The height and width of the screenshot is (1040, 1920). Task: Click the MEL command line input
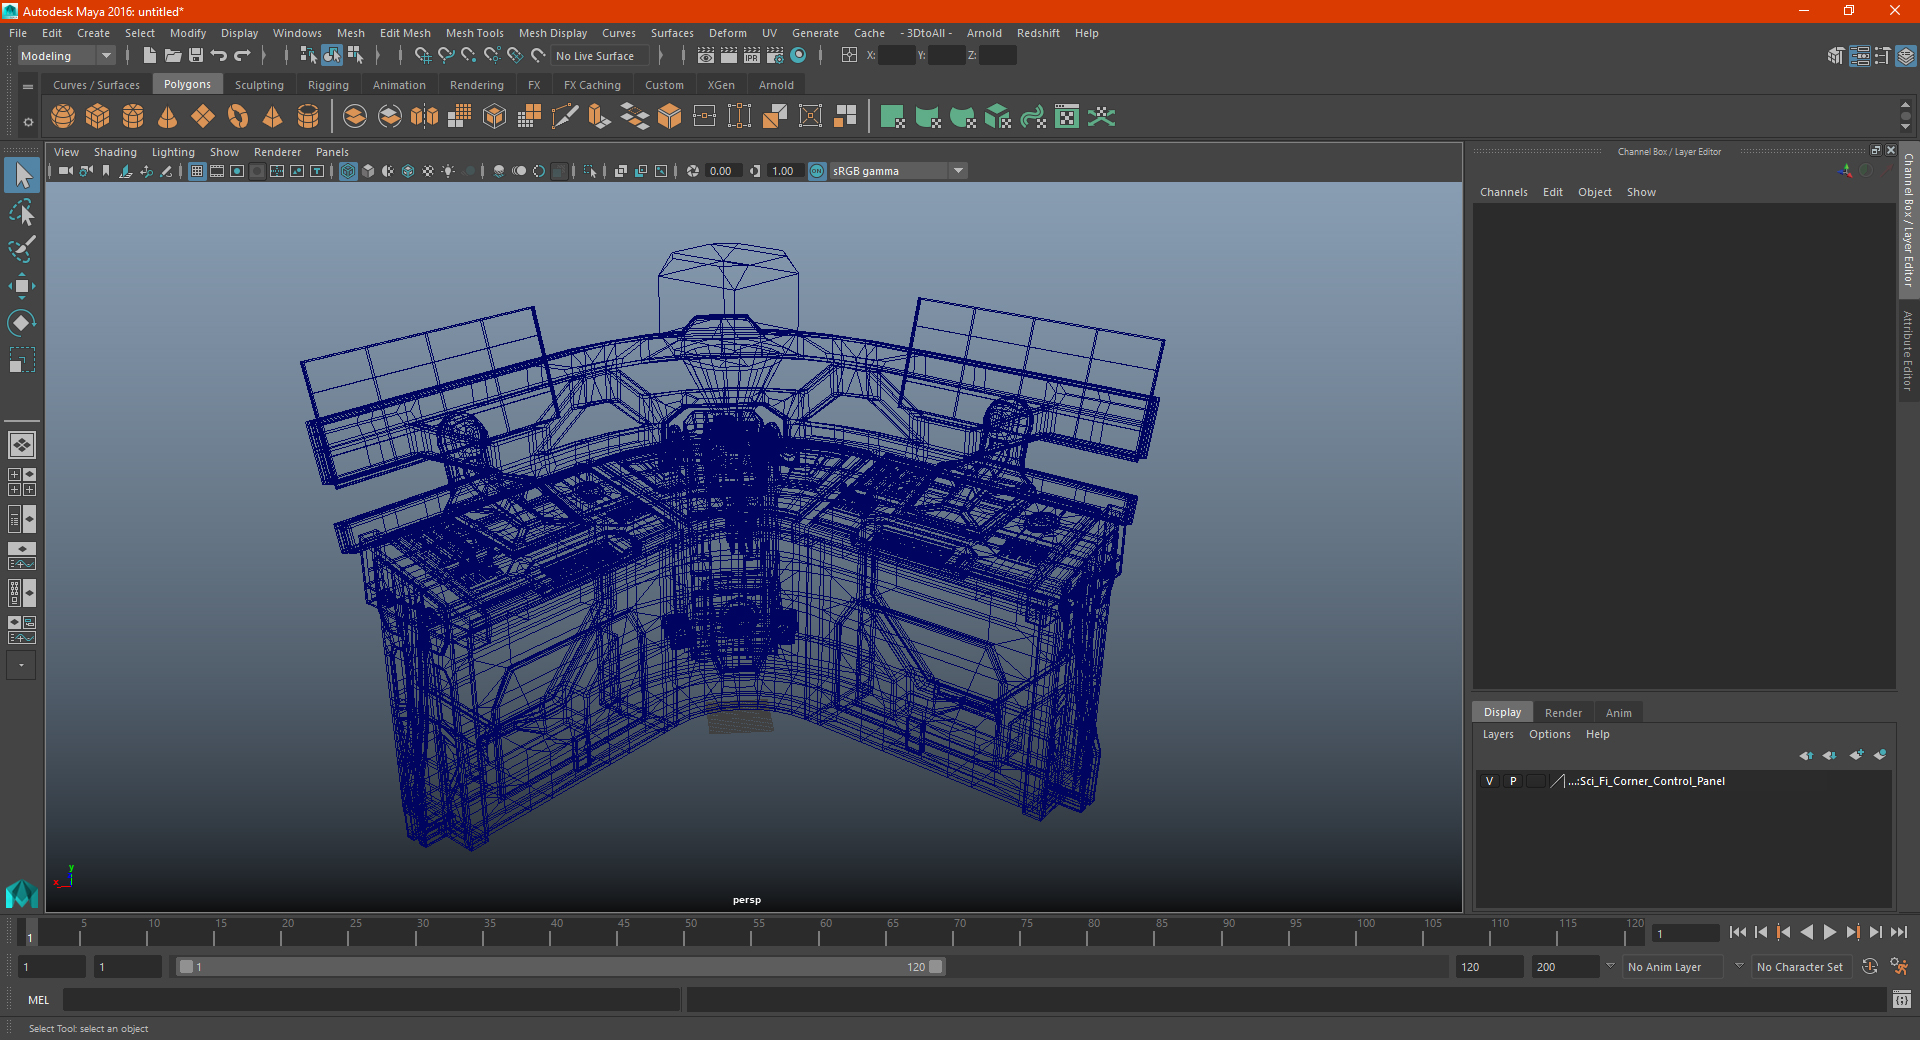click(x=372, y=999)
